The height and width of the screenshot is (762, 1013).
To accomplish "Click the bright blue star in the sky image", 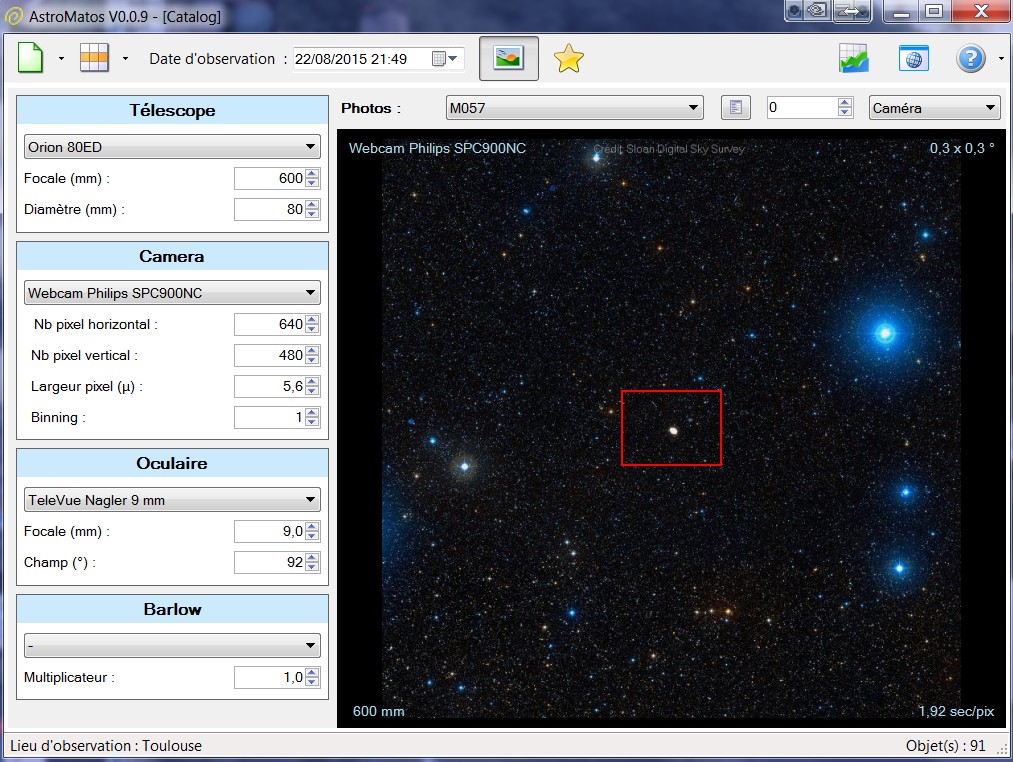I will point(885,333).
